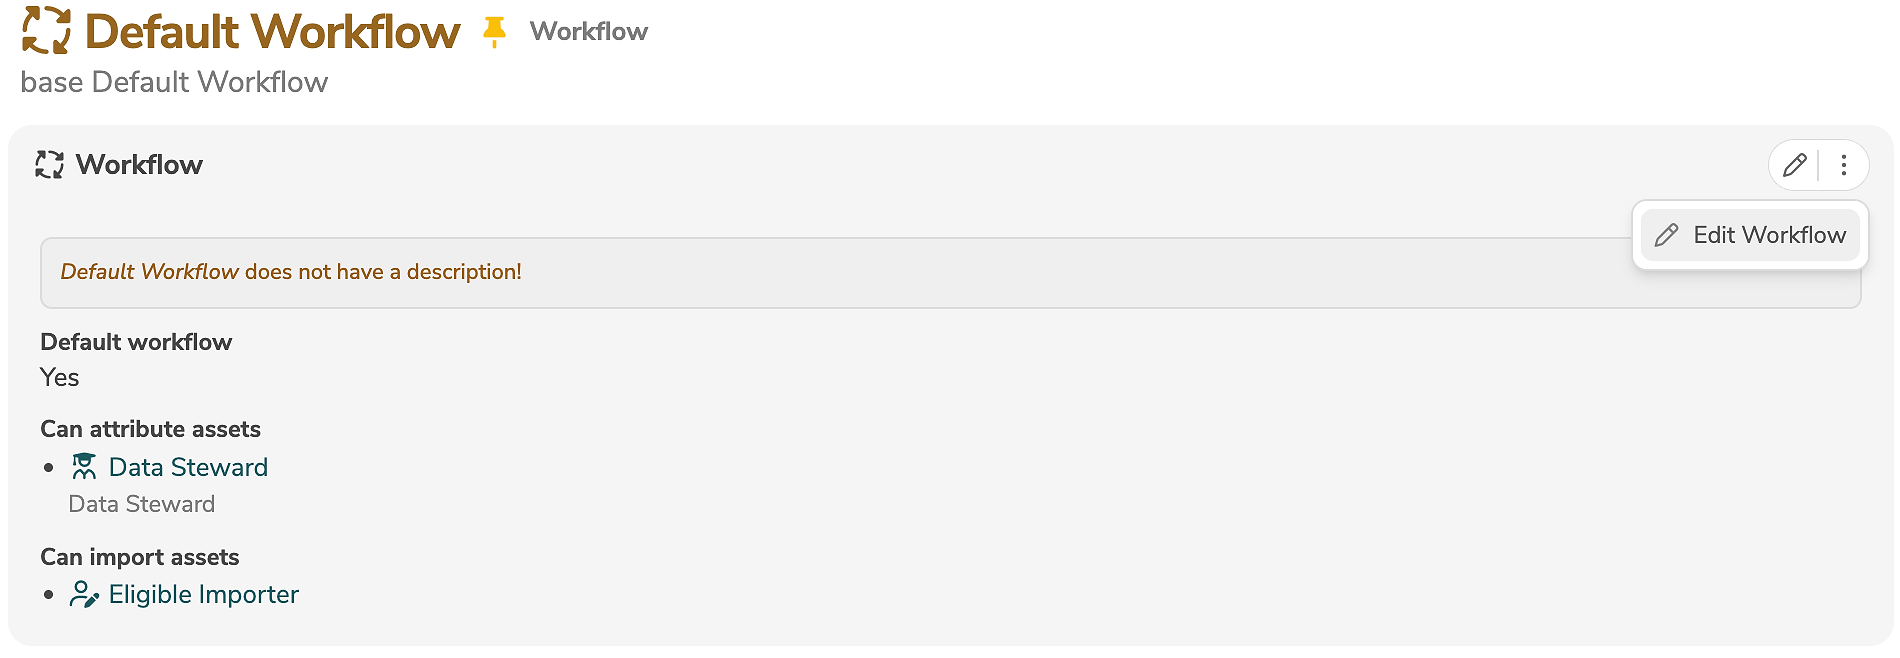This screenshot has height=658, width=1900.
Task: Click the Yes value under Default workflow
Action: [x=60, y=378]
